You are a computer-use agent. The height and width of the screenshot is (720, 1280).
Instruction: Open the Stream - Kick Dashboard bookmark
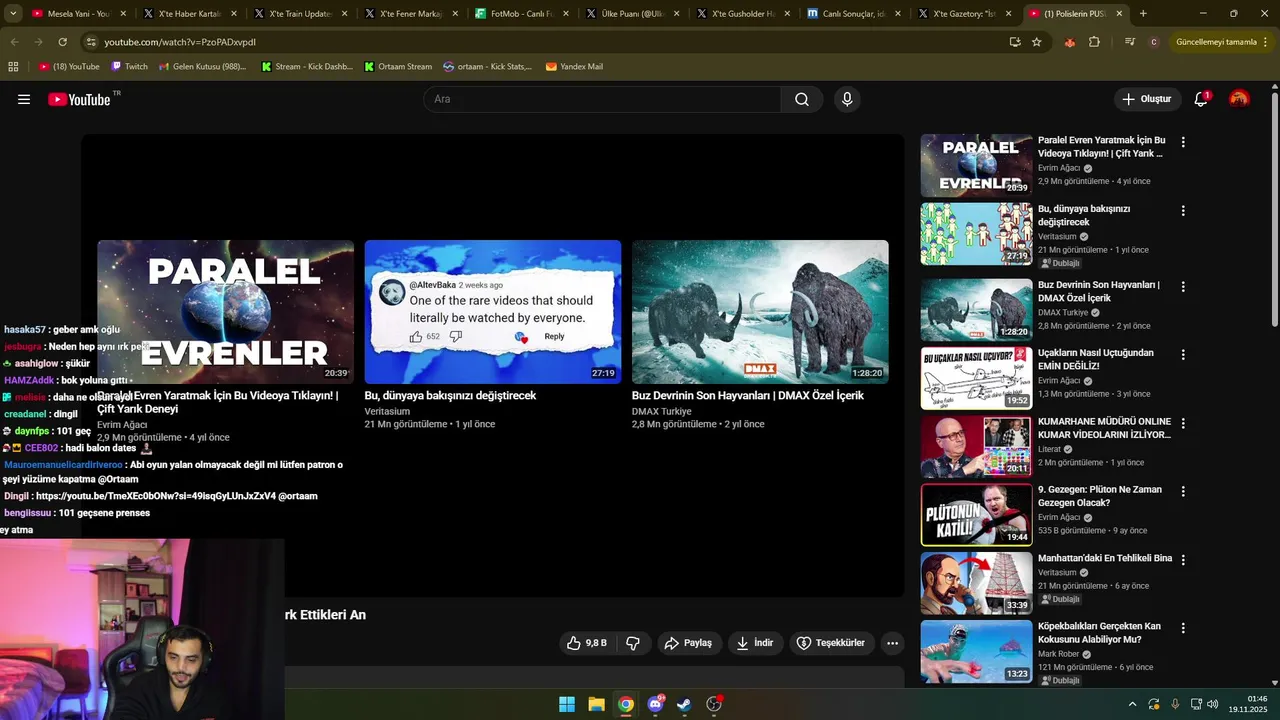pyautogui.click(x=307, y=66)
